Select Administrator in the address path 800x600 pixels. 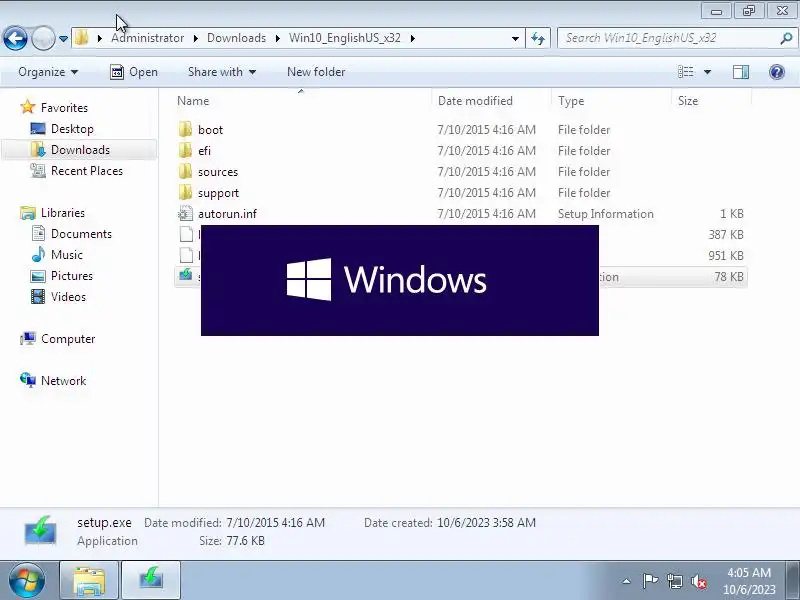[147, 38]
